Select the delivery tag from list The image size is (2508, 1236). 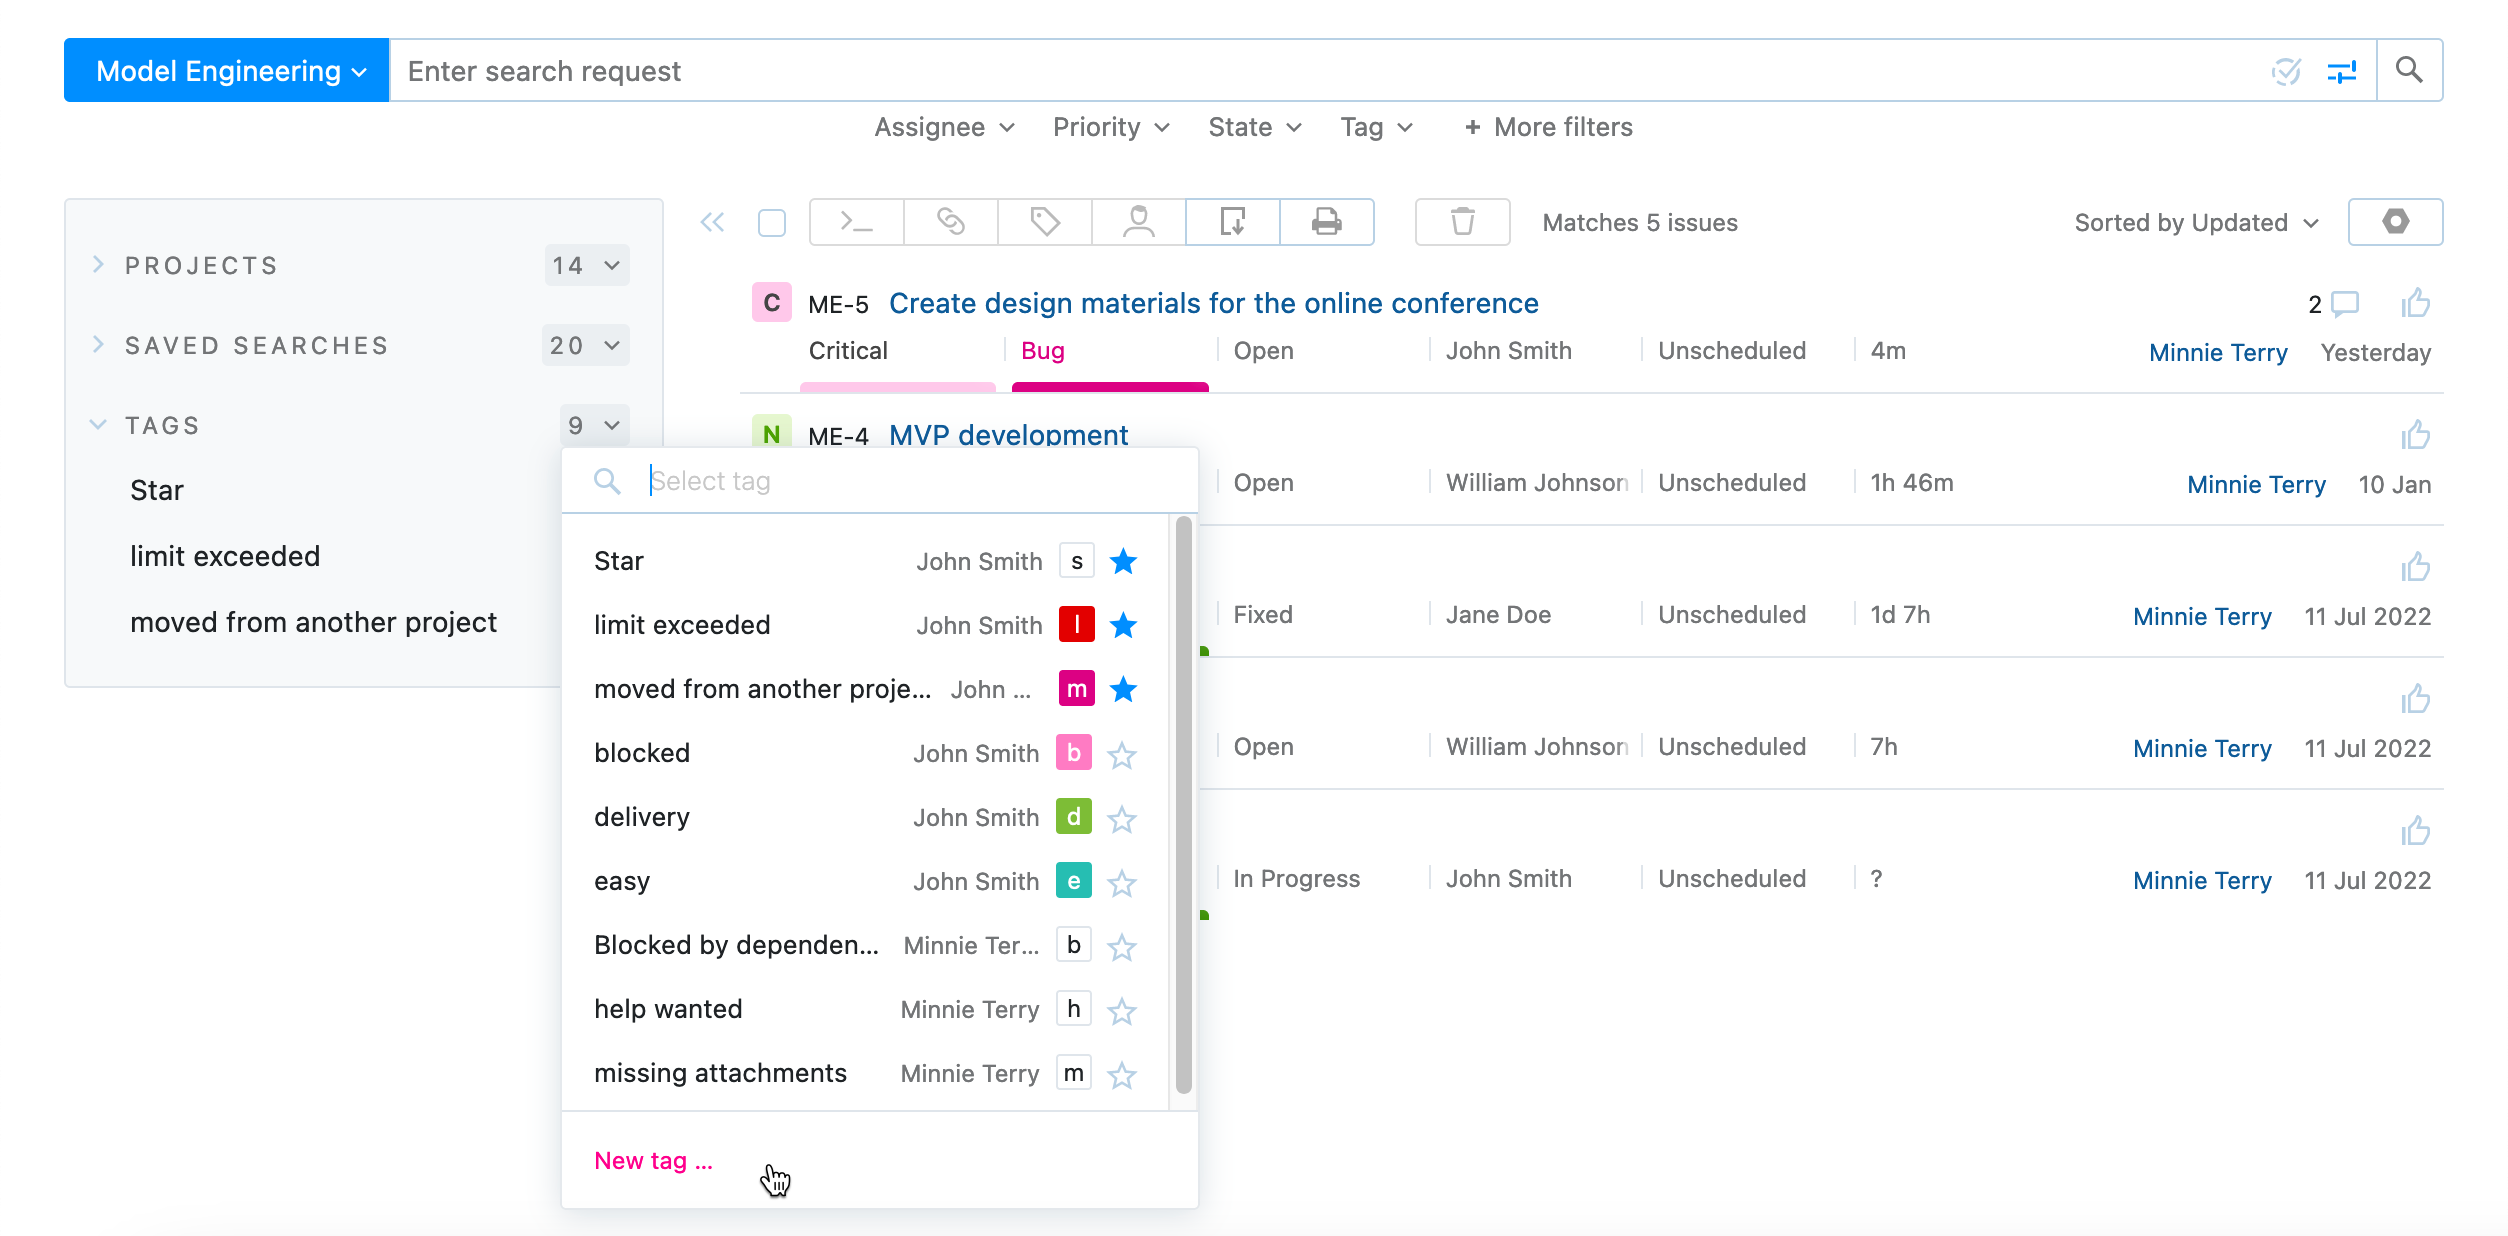coord(642,817)
